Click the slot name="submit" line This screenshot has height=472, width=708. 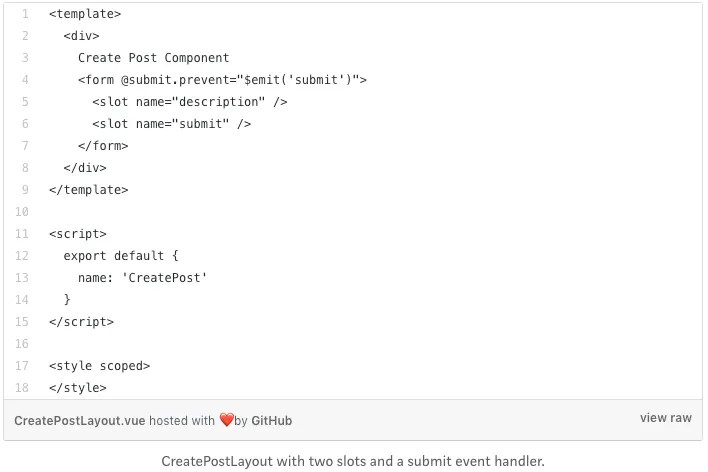pyautogui.click(x=172, y=124)
